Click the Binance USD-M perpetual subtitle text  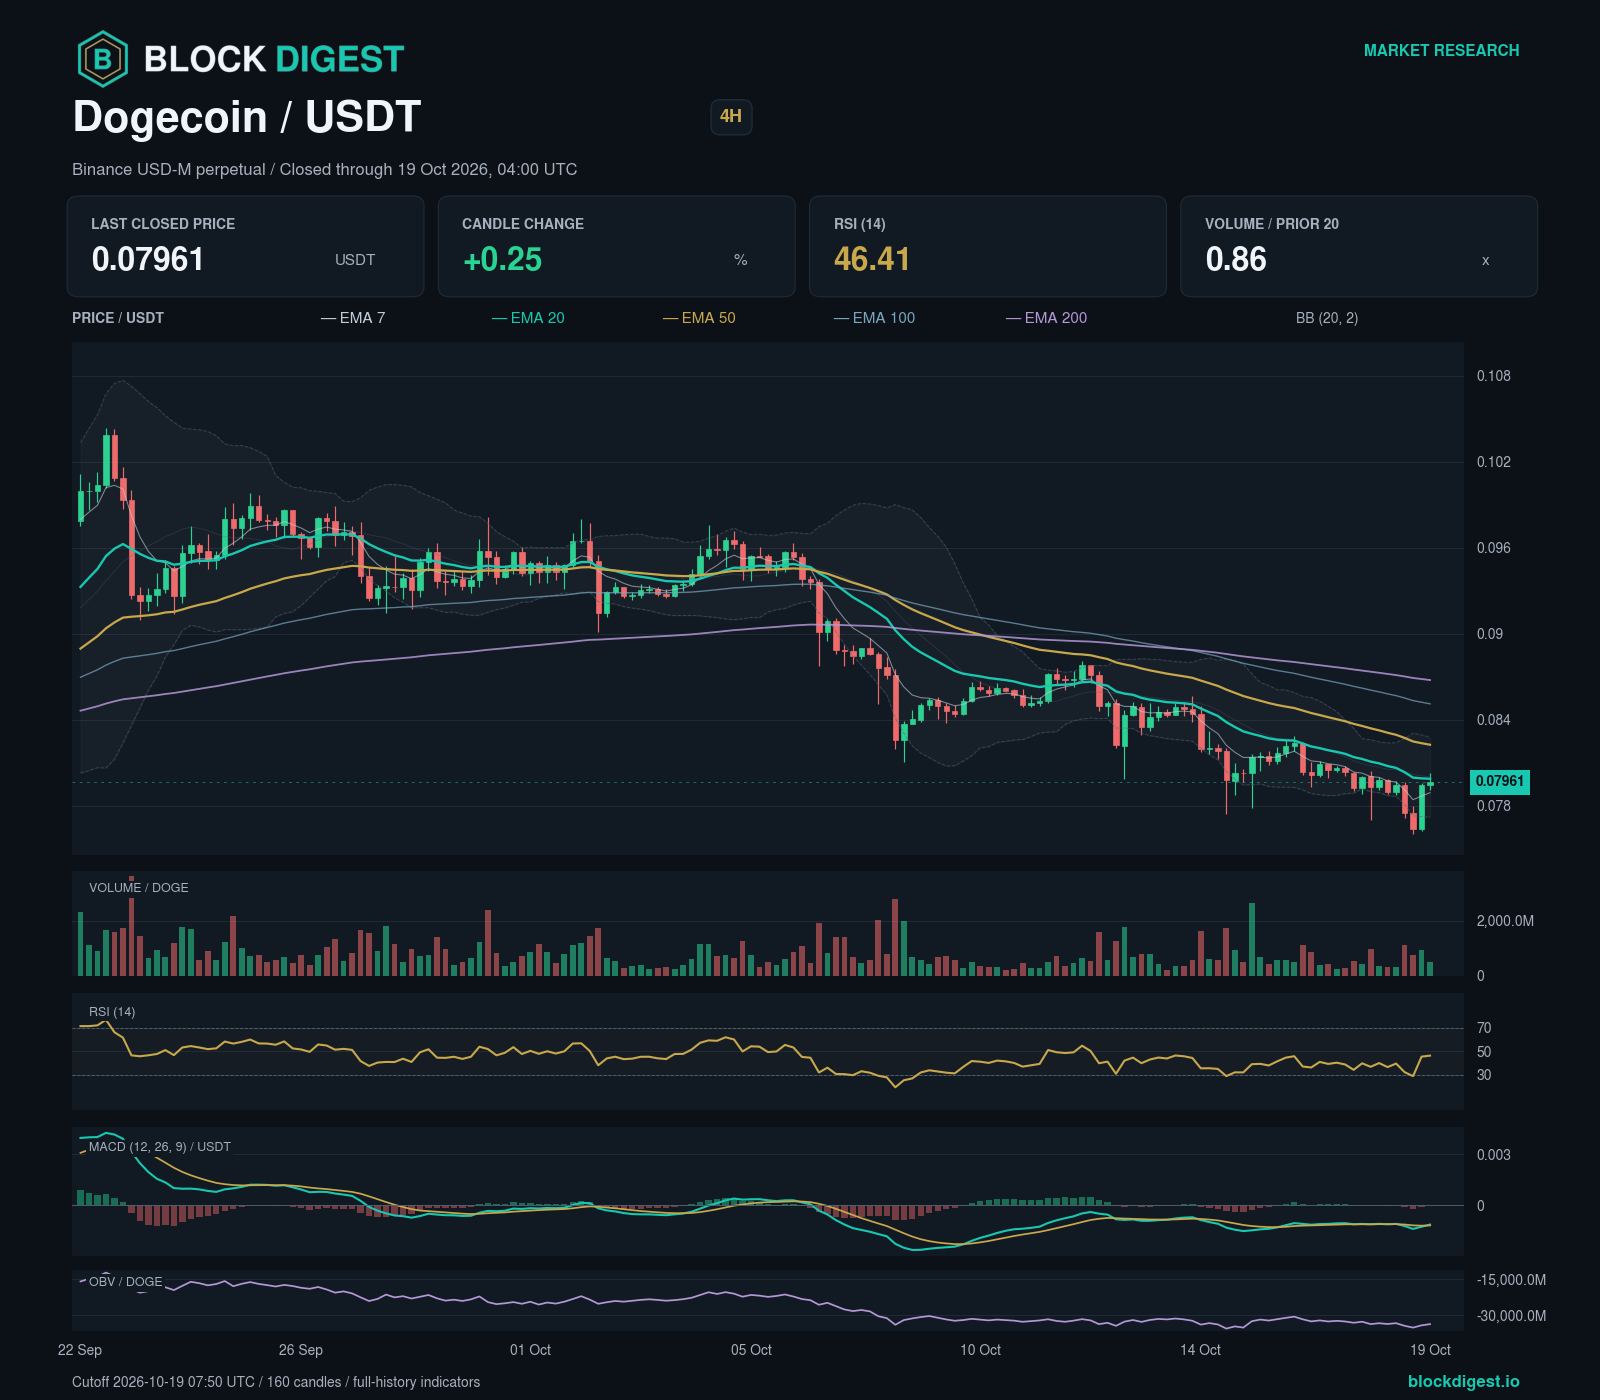(x=324, y=169)
